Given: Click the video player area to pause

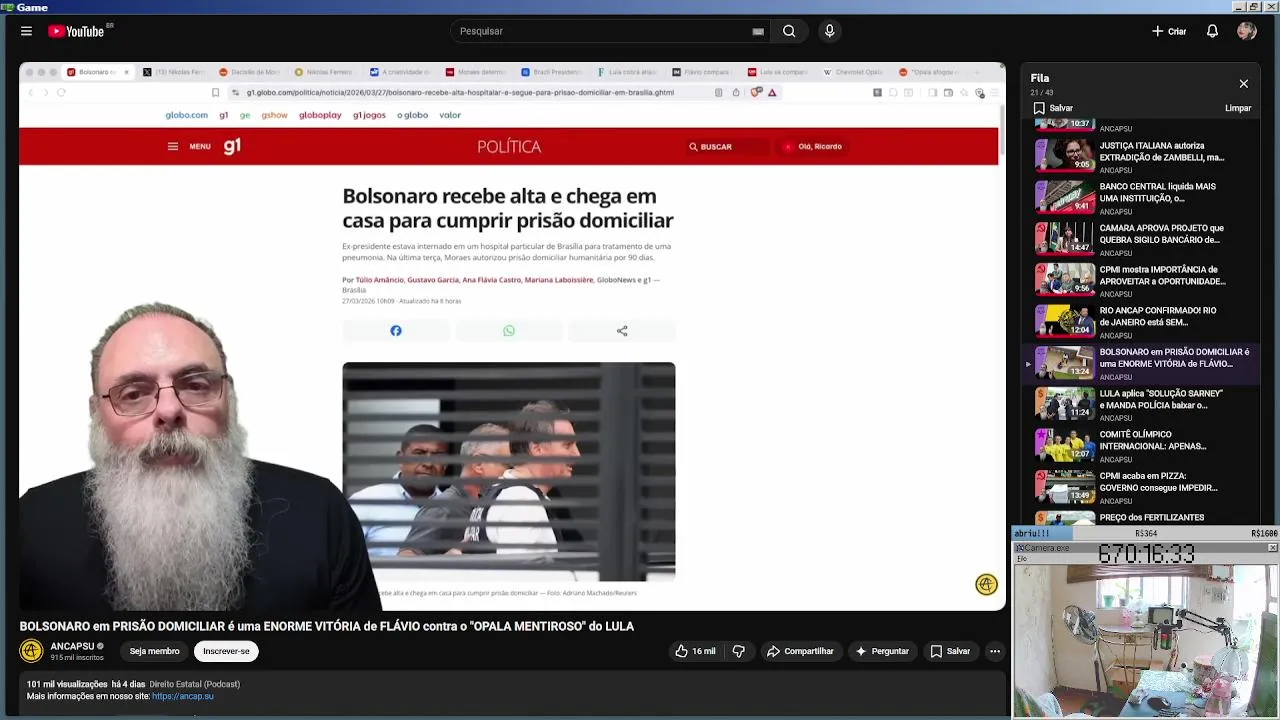Looking at the screenshot, I should pos(512,336).
